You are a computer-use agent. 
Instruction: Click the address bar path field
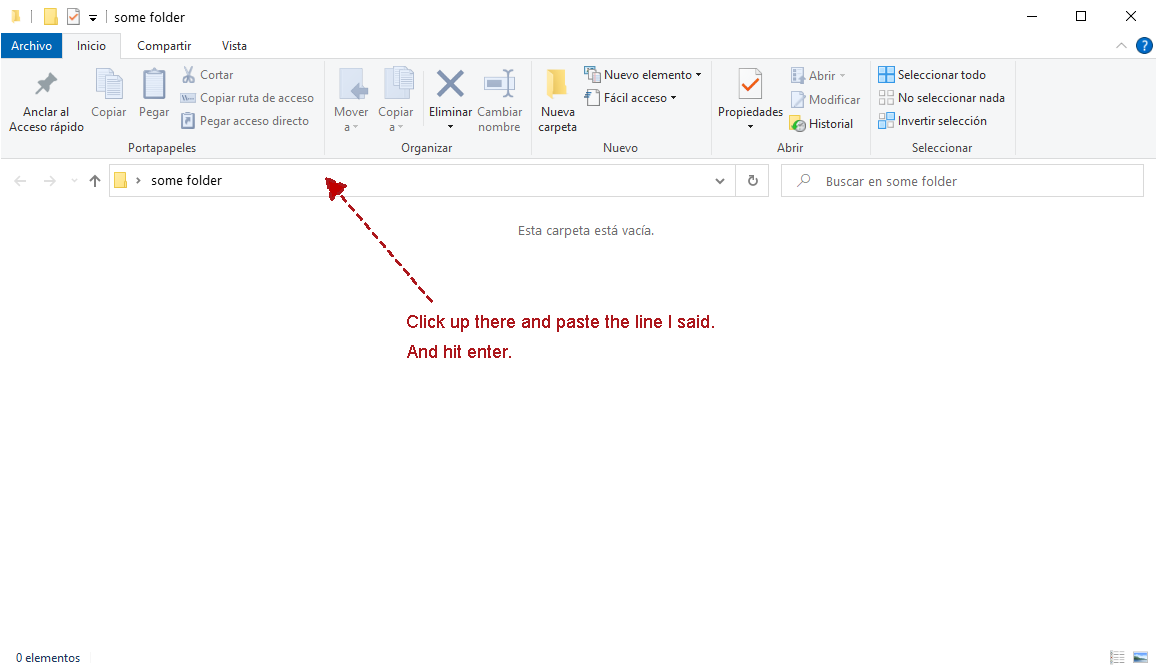click(x=422, y=181)
